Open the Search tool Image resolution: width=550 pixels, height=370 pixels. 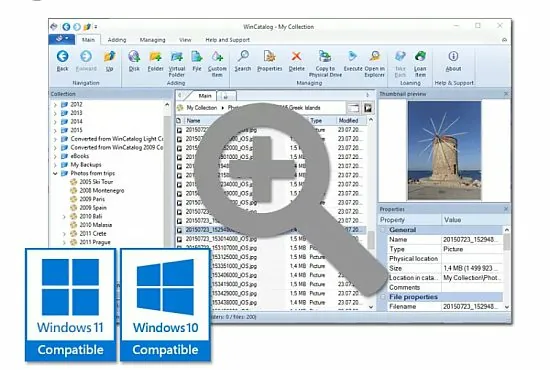[243, 60]
